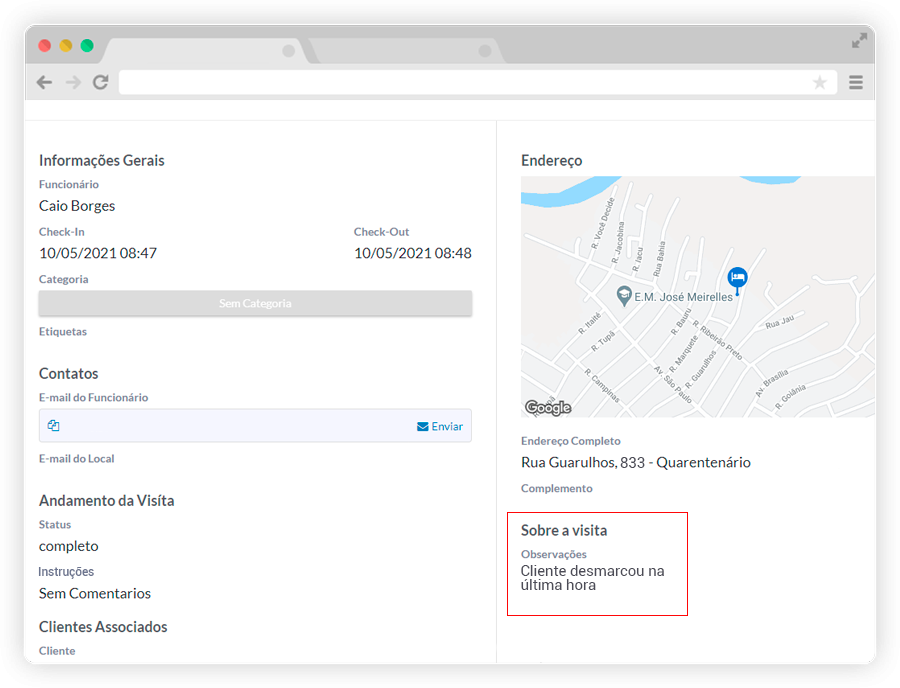Click the Andamento da Visita heading
Viewport: 900px width, 688px height.
pyautogui.click(x=107, y=501)
